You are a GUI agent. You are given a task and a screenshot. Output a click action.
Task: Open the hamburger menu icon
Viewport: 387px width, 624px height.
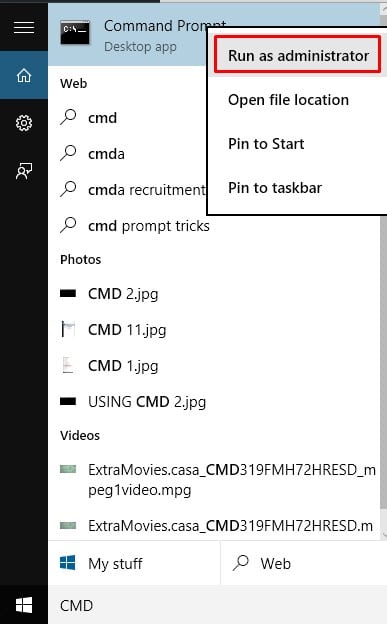24,27
